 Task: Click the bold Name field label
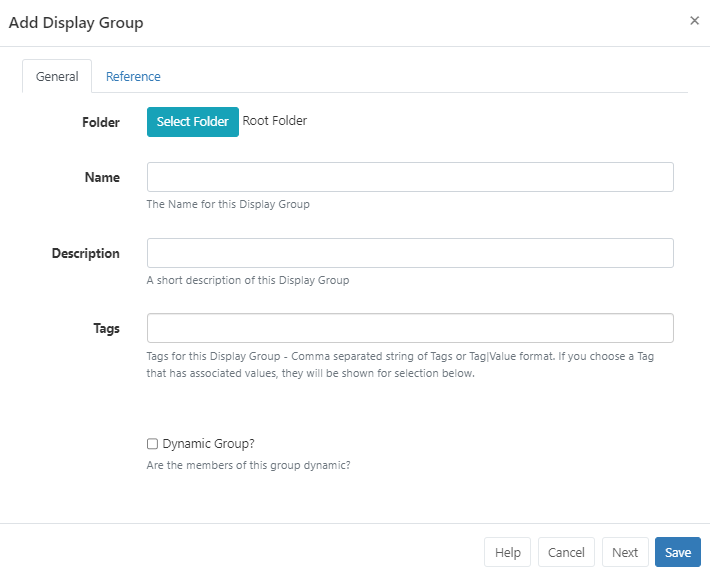[102, 177]
